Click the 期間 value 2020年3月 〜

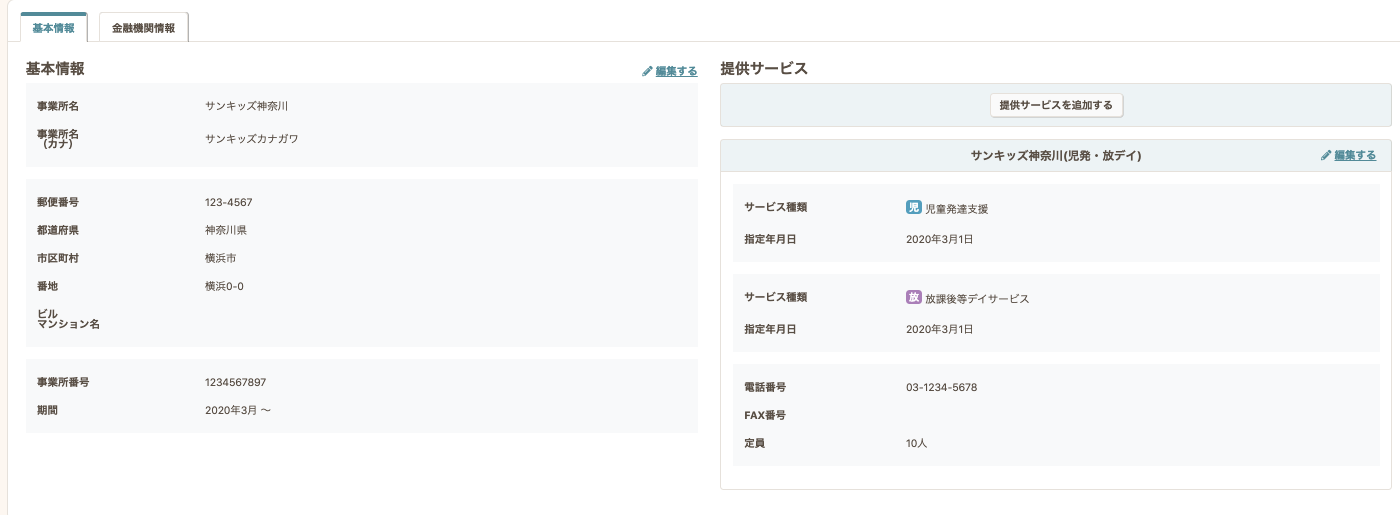pyautogui.click(x=238, y=410)
